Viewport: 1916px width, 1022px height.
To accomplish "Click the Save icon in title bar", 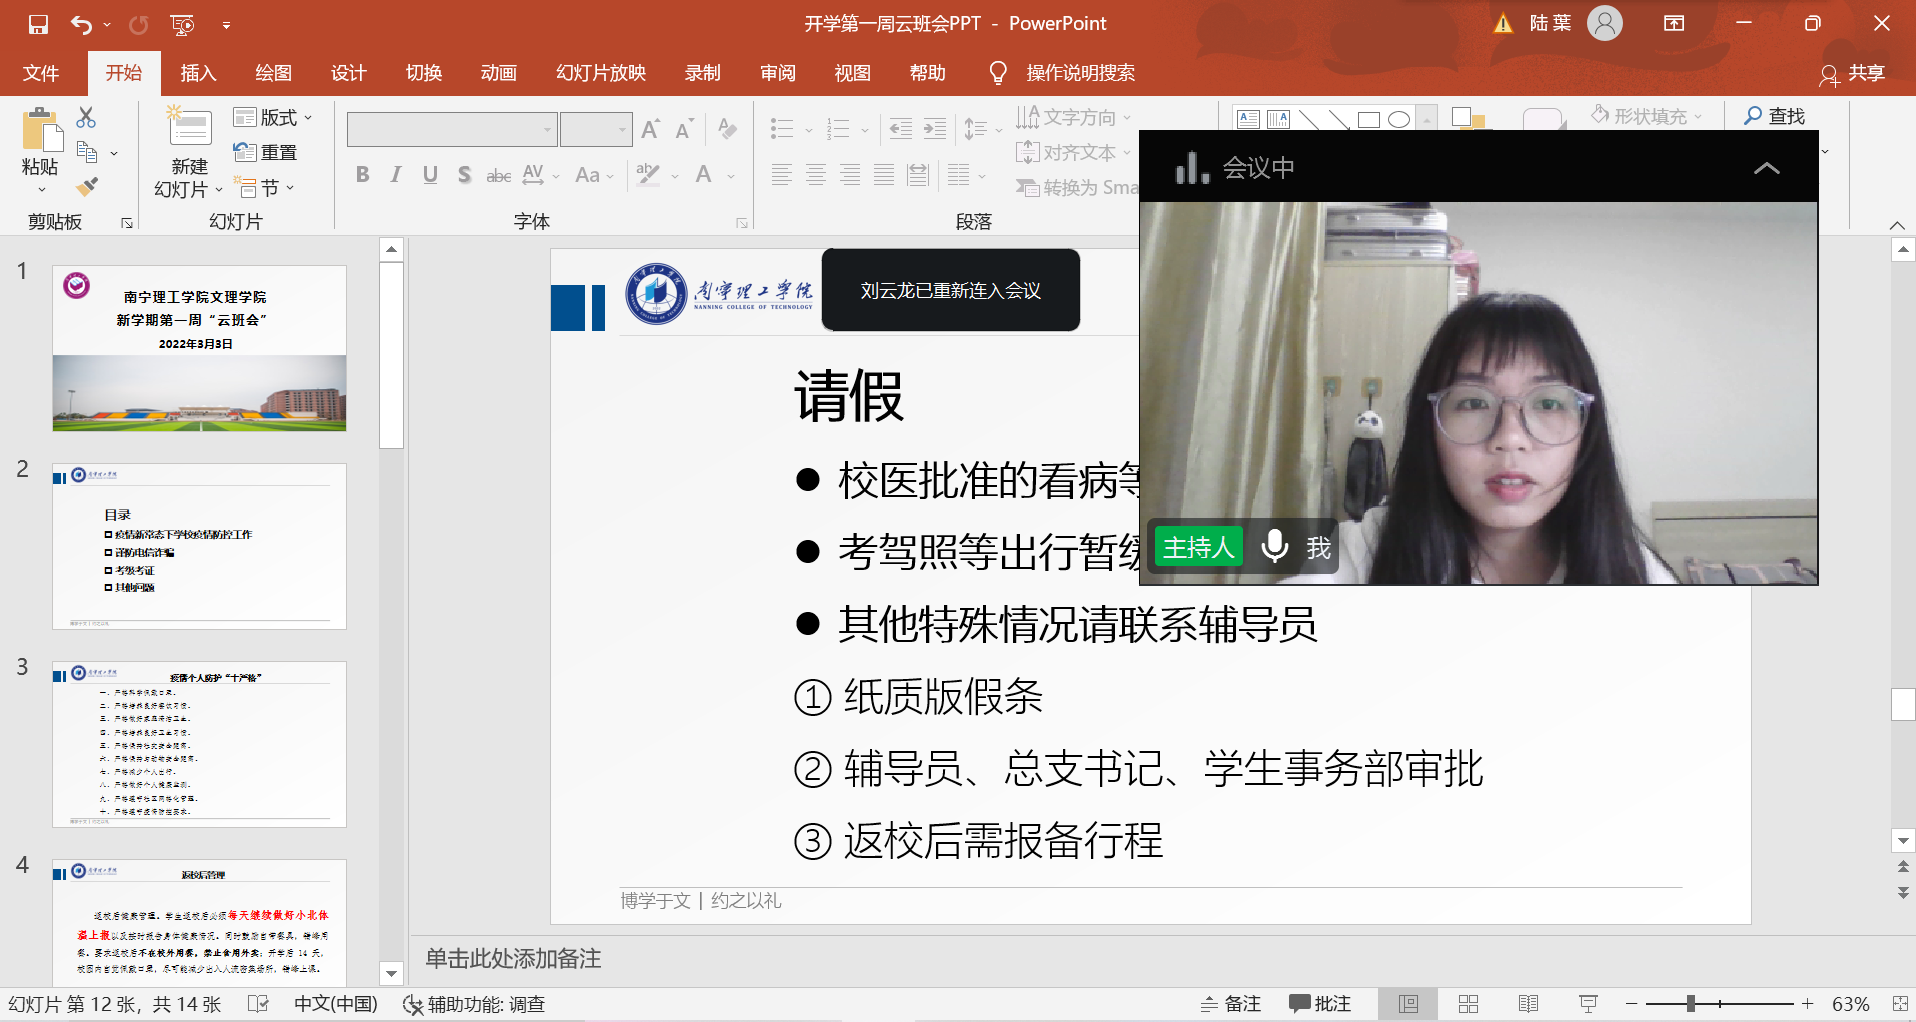I will [x=38, y=24].
